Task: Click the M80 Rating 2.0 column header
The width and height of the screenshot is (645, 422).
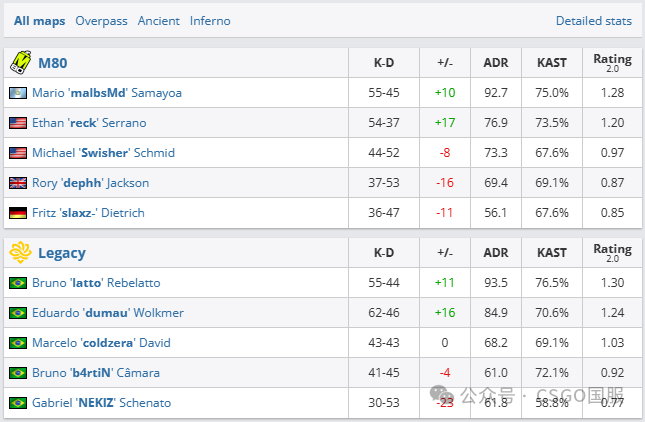Action: click(x=613, y=63)
